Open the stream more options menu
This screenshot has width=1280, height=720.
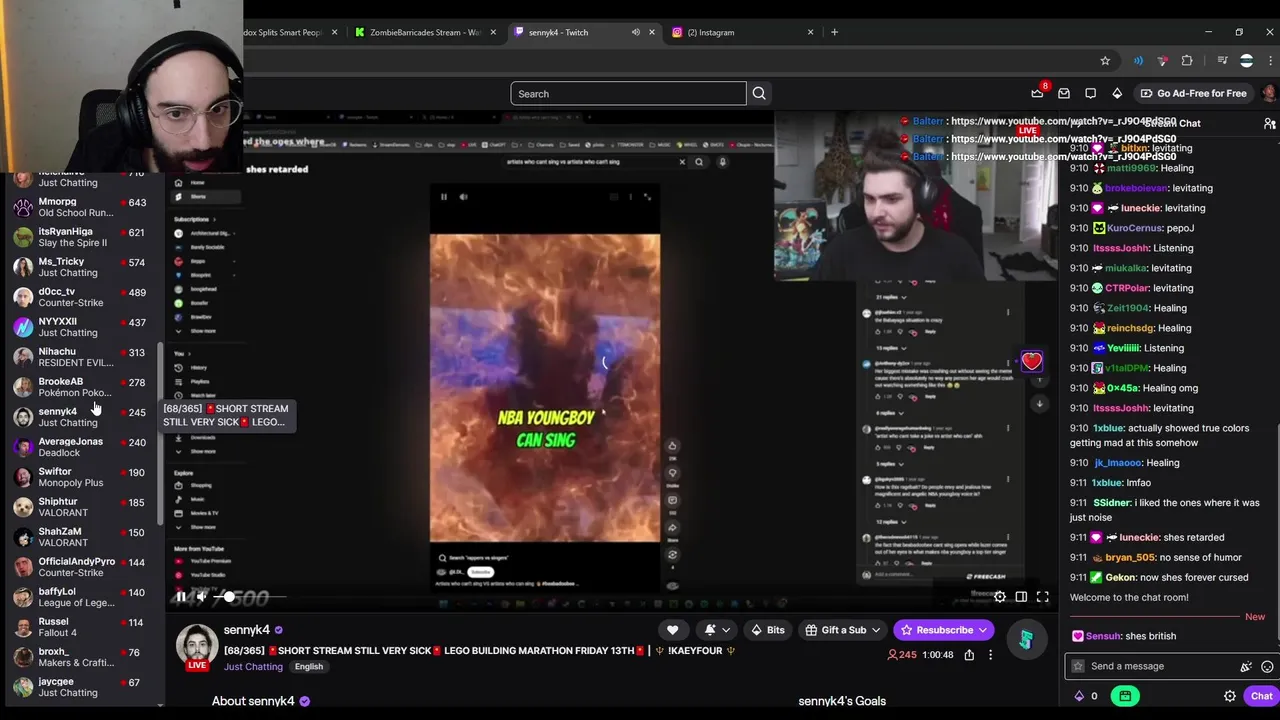click(x=990, y=655)
